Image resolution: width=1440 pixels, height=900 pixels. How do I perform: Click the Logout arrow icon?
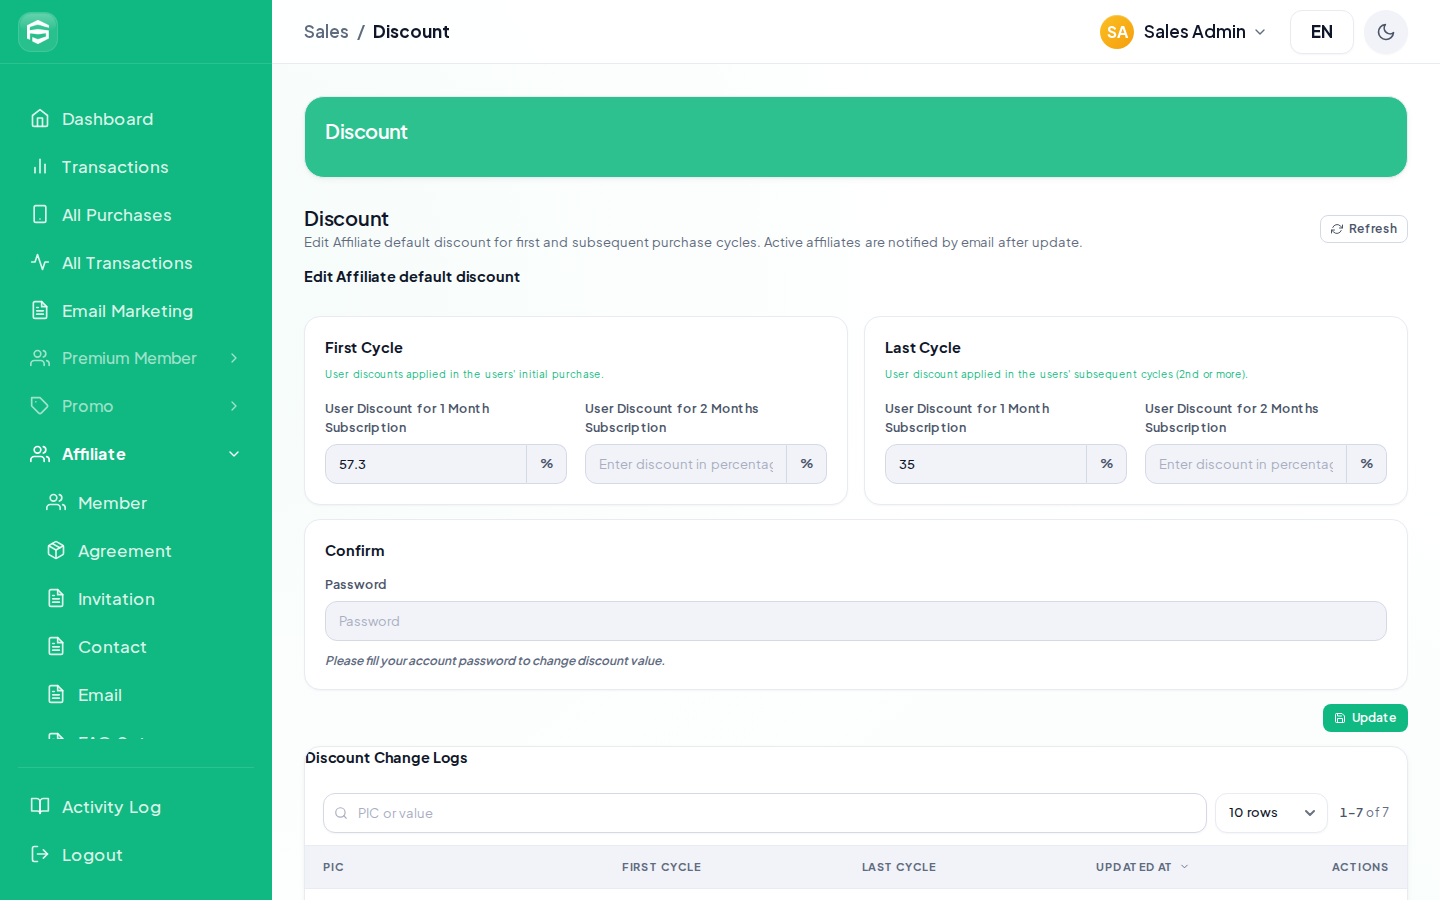(x=40, y=854)
